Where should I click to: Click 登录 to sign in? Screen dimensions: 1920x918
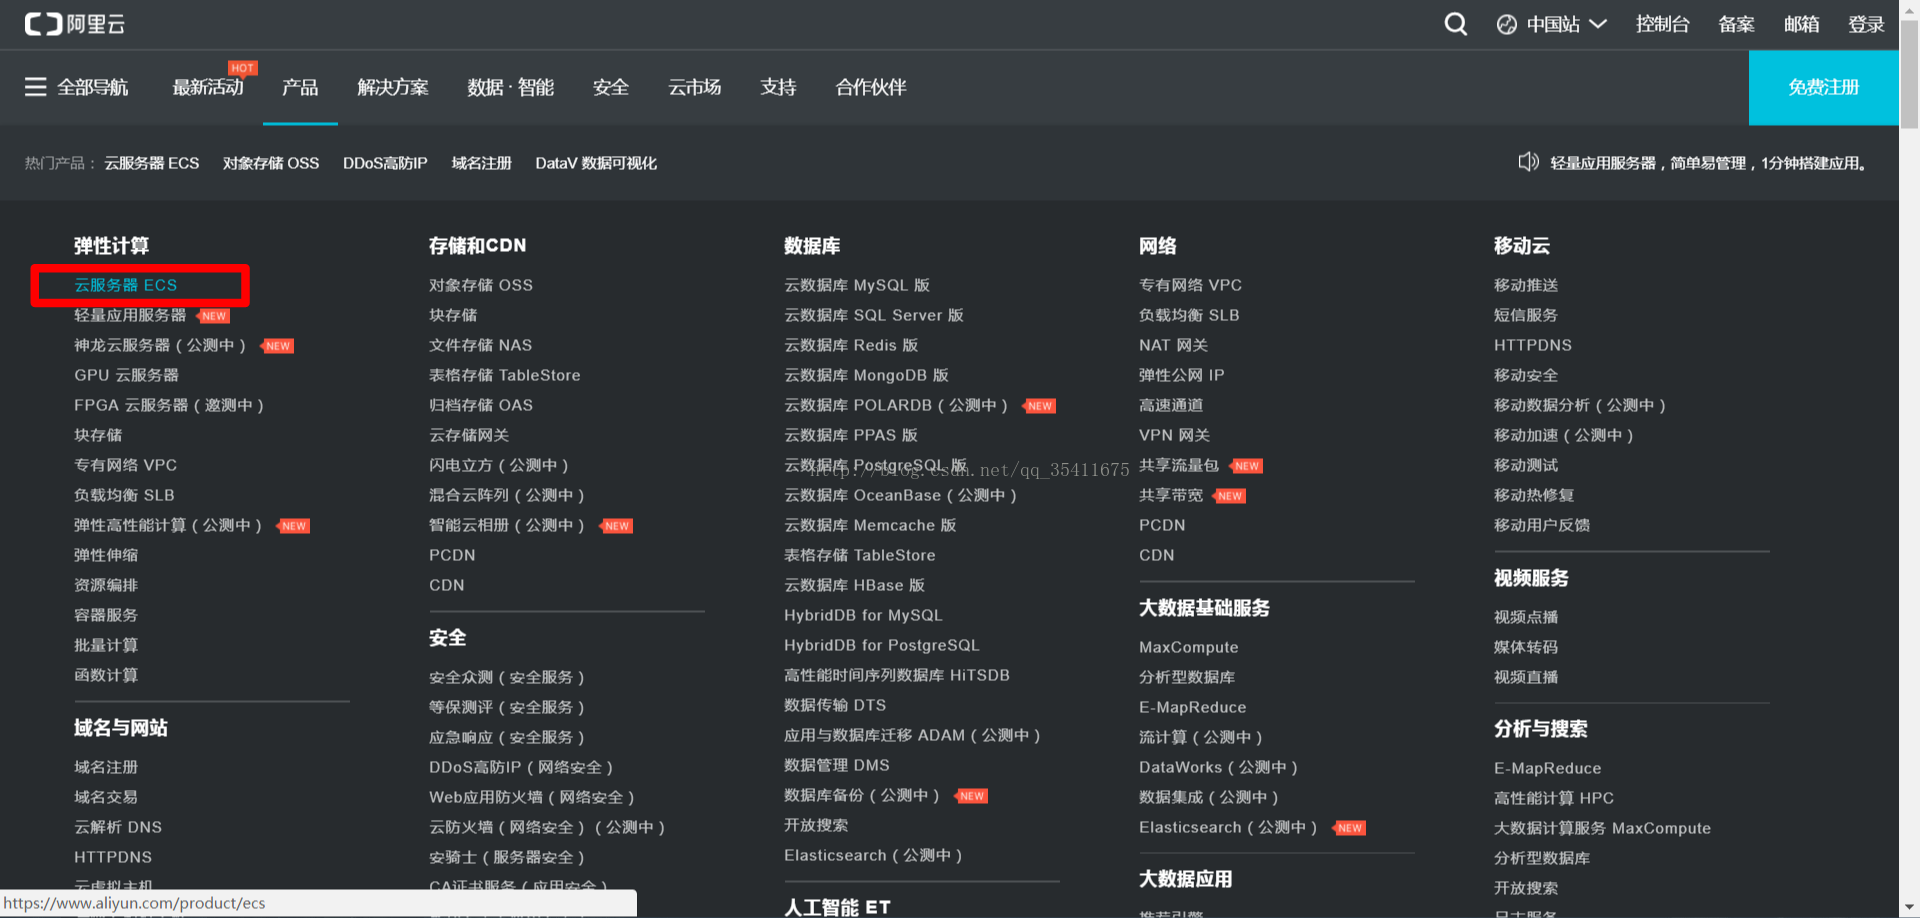pos(1866,24)
